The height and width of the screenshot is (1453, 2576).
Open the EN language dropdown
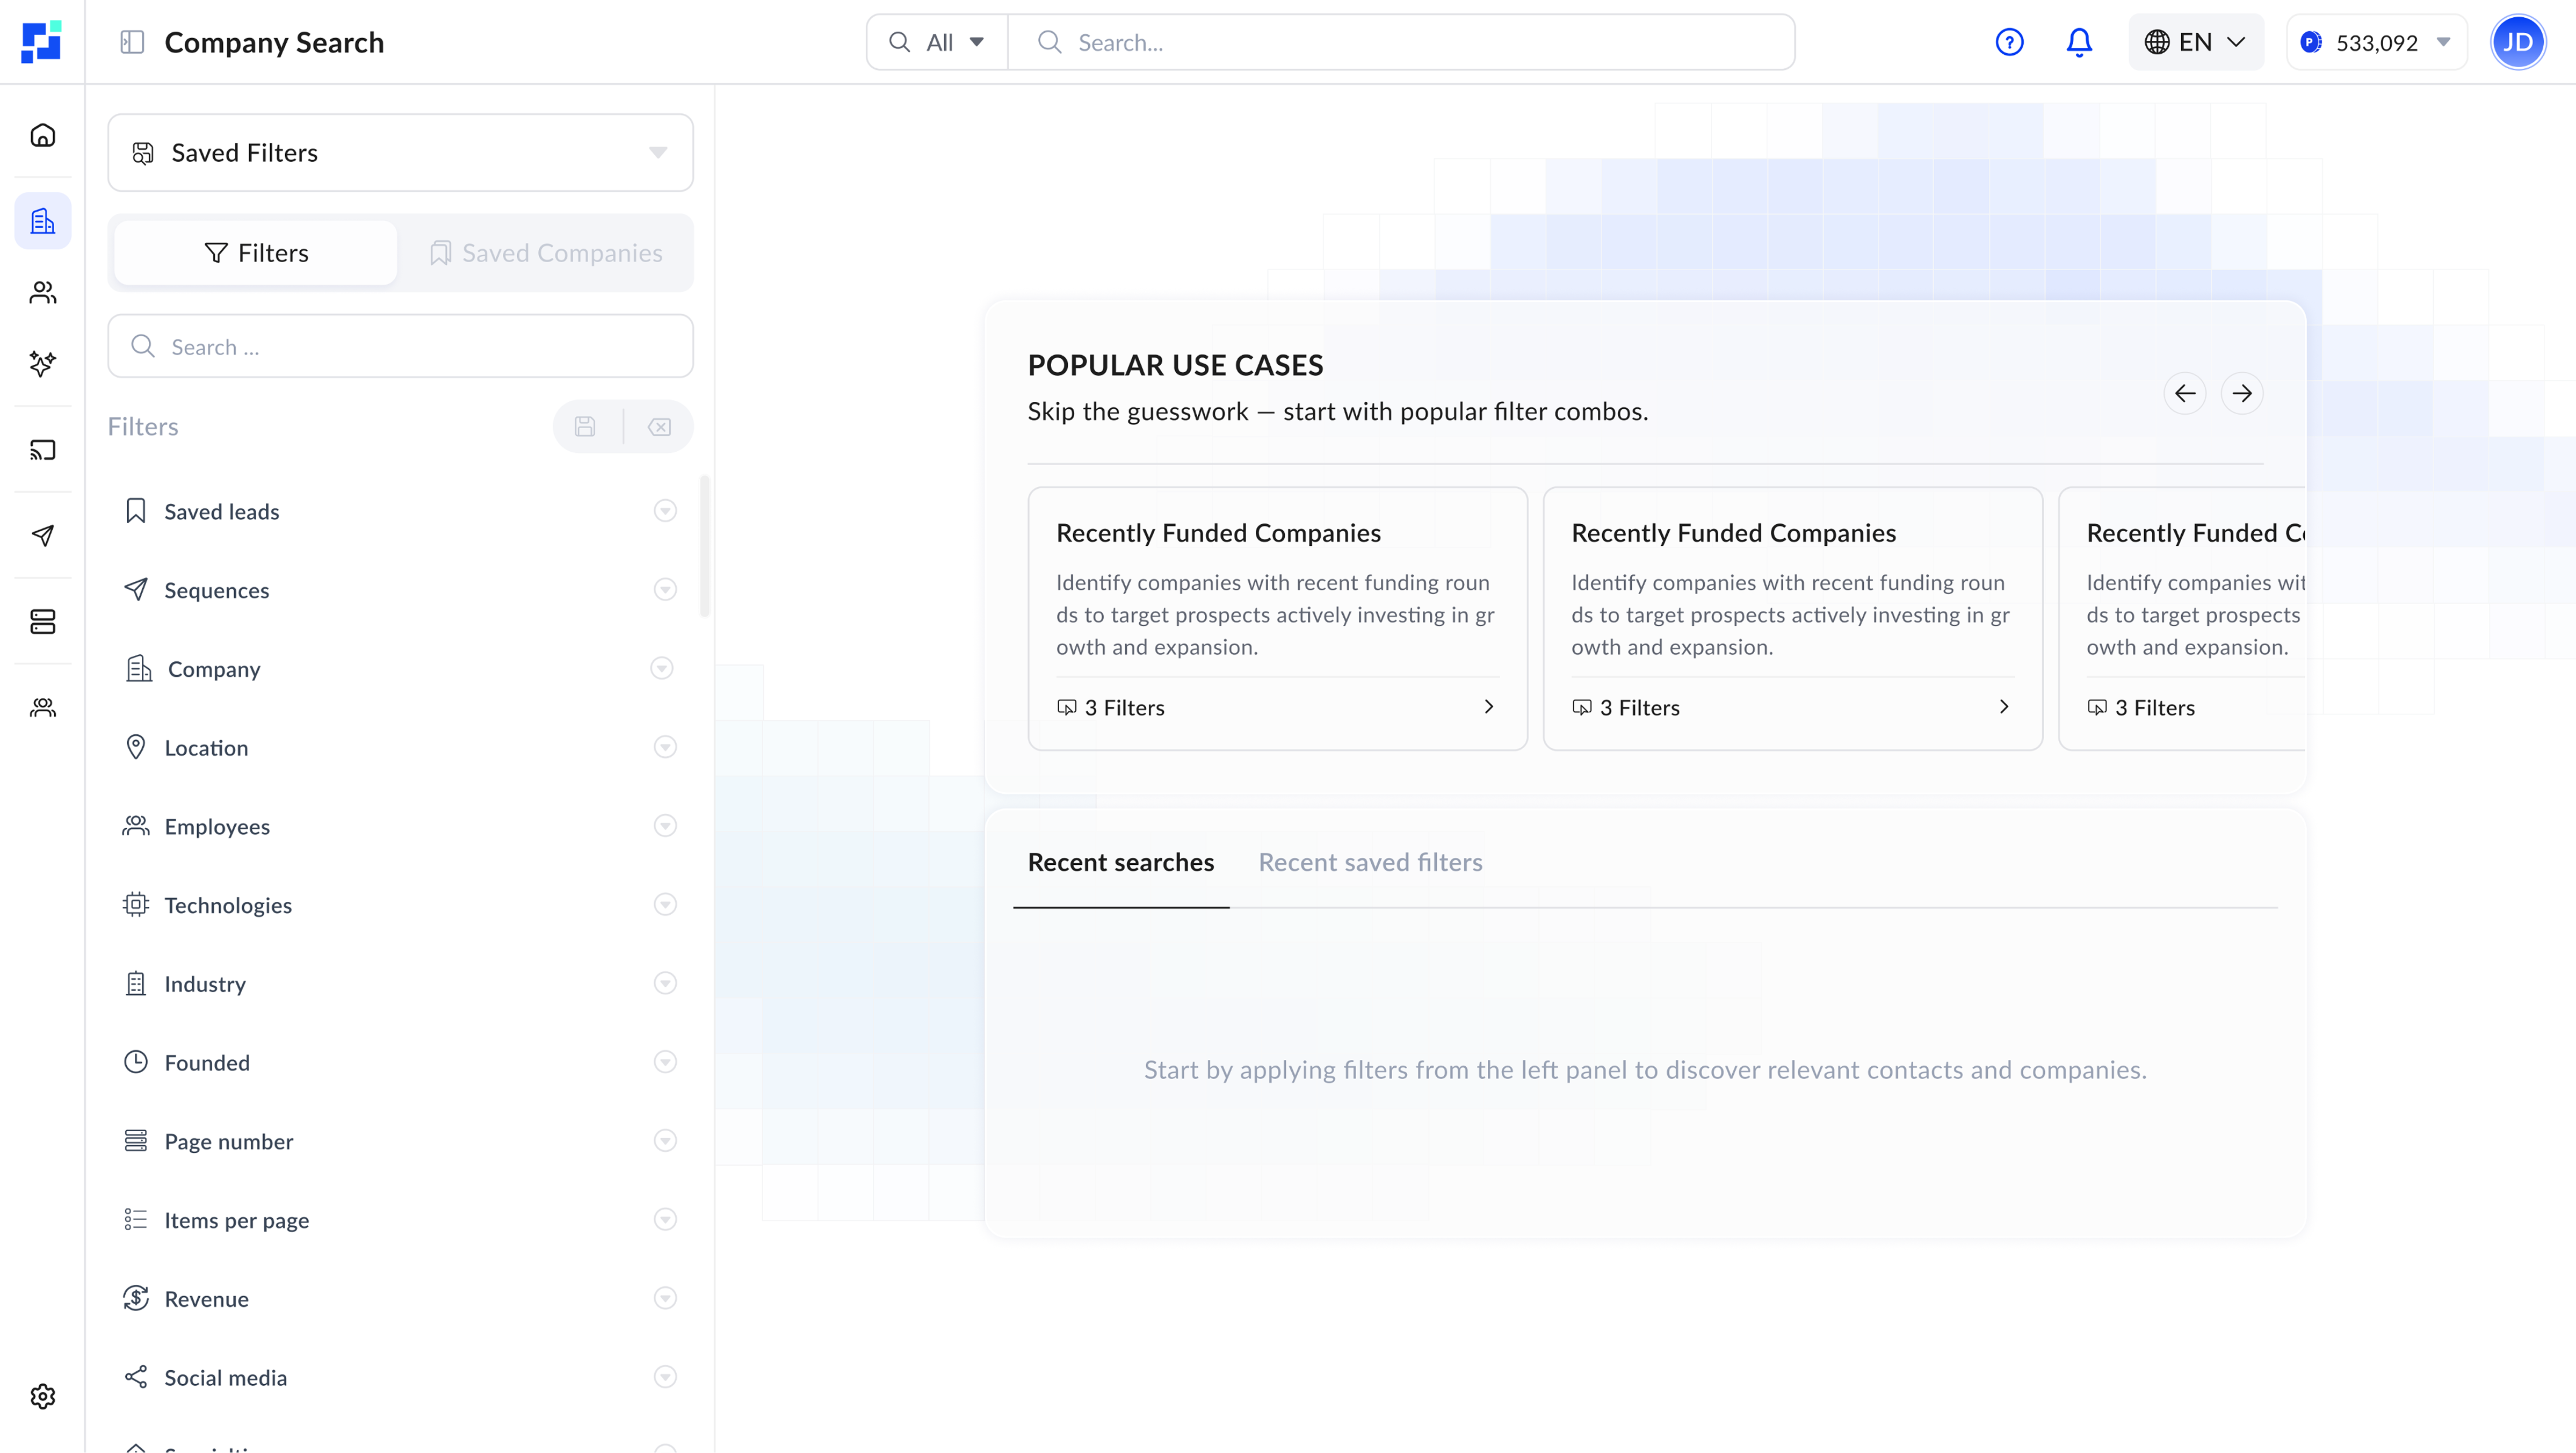click(2195, 42)
